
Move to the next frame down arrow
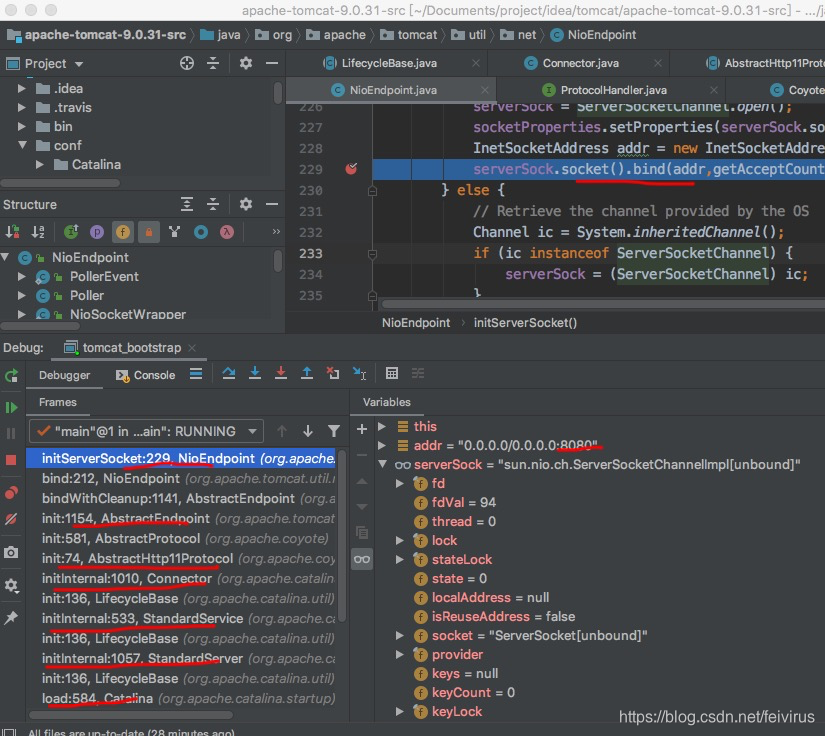[x=308, y=431]
